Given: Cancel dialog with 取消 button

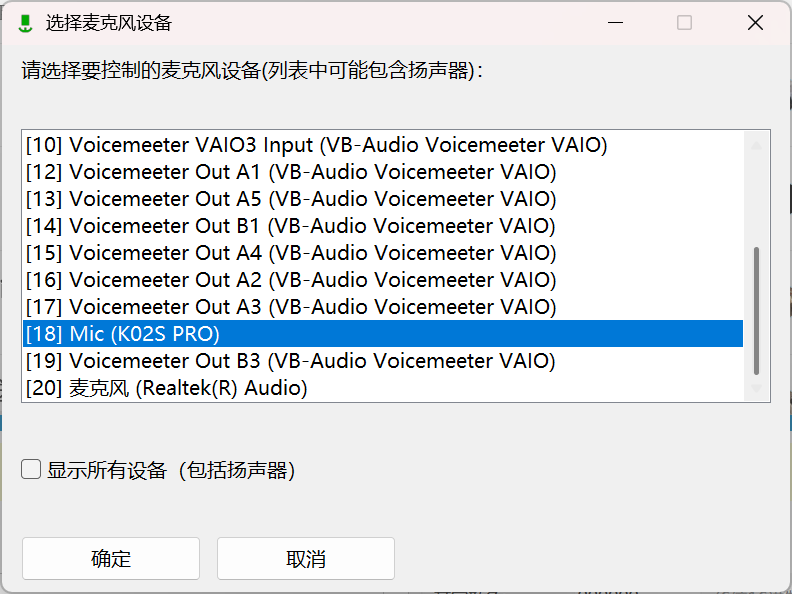Looking at the screenshot, I should click(x=306, y=559).
